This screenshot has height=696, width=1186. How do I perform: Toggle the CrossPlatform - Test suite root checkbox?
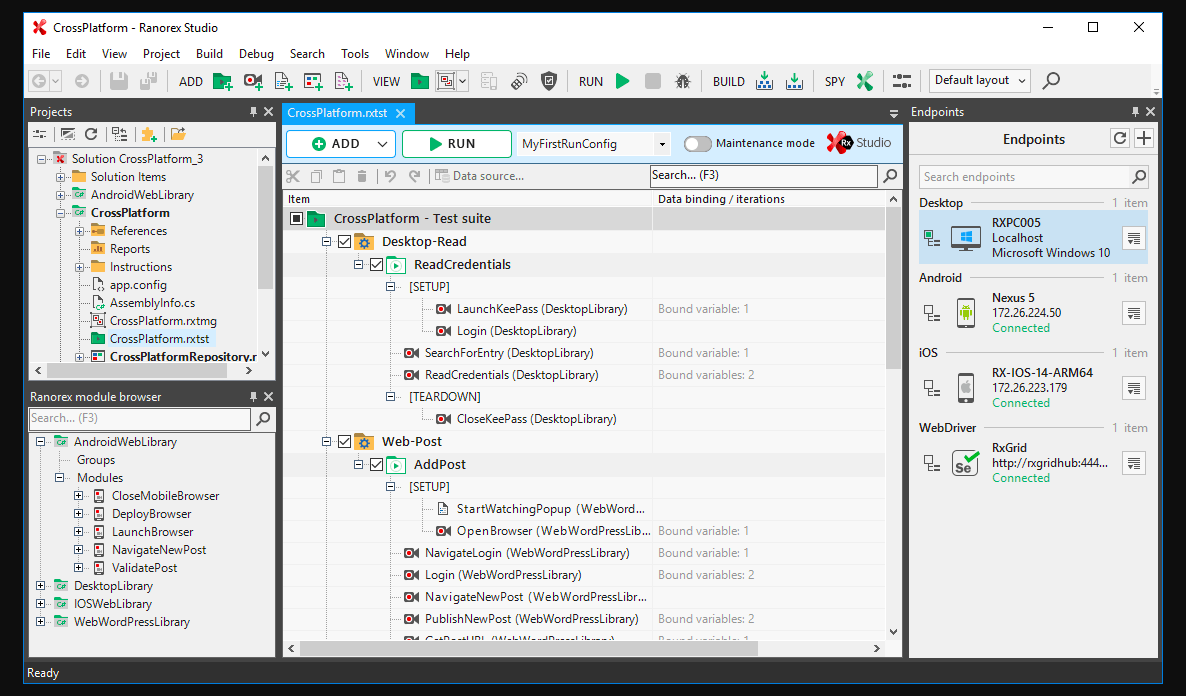(296, 219)
